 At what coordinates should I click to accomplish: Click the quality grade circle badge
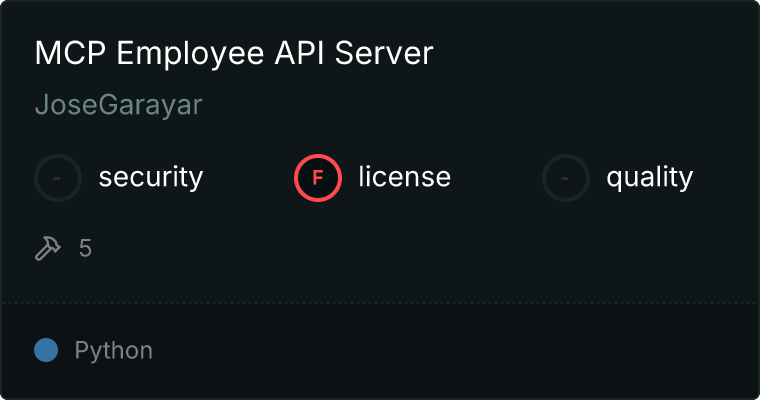pos(566,178)
